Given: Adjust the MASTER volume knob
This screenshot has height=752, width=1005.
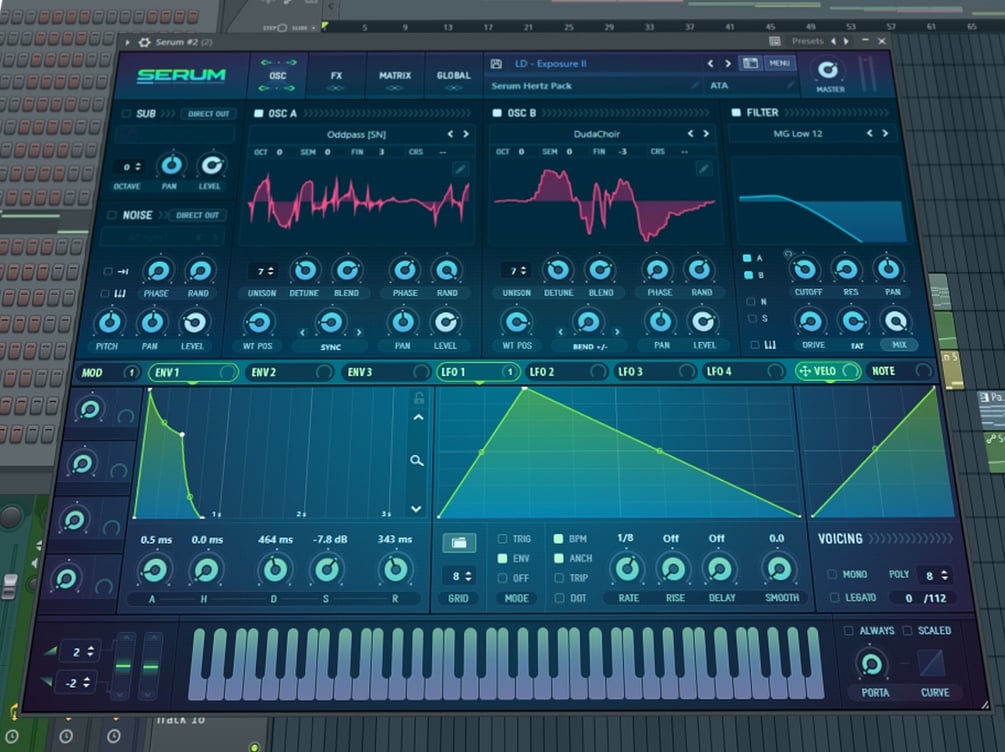Looking at the screenshot, I should [827, 69].
